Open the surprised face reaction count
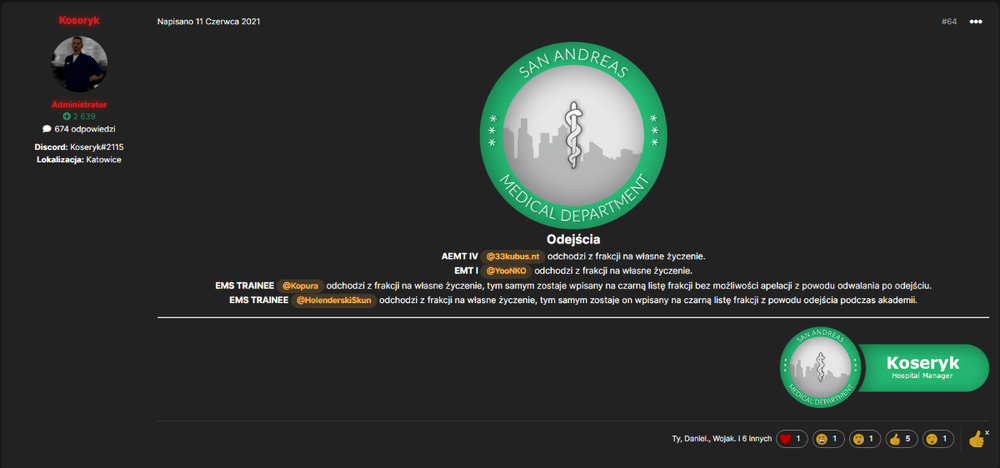The width and height of the screenshot is (1000, 468). 938,439
